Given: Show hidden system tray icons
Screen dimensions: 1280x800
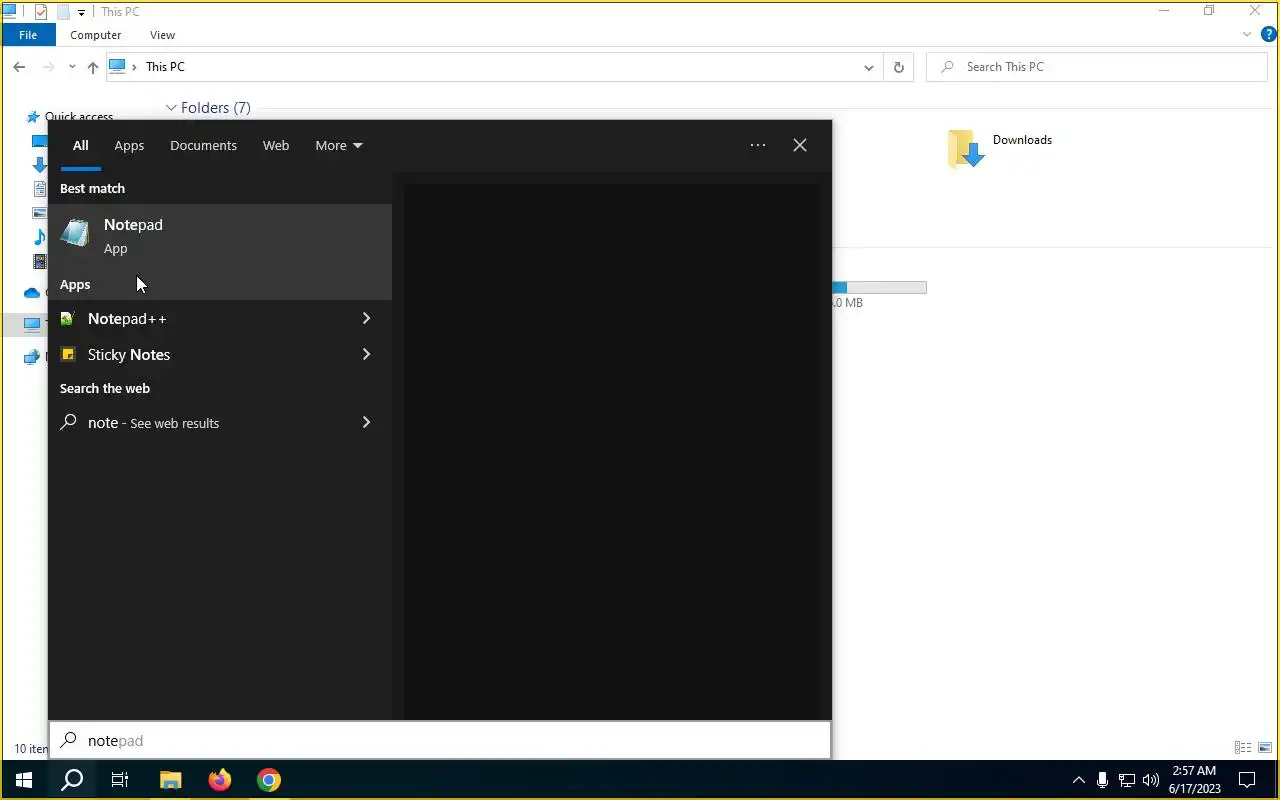Looking at the screenshot, I should click(1078, 780).
